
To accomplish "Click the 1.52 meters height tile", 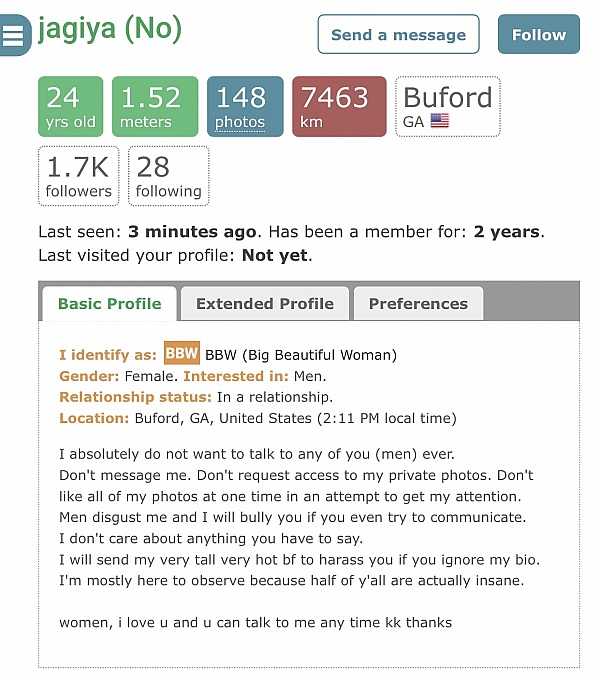I will click(155, 107).
